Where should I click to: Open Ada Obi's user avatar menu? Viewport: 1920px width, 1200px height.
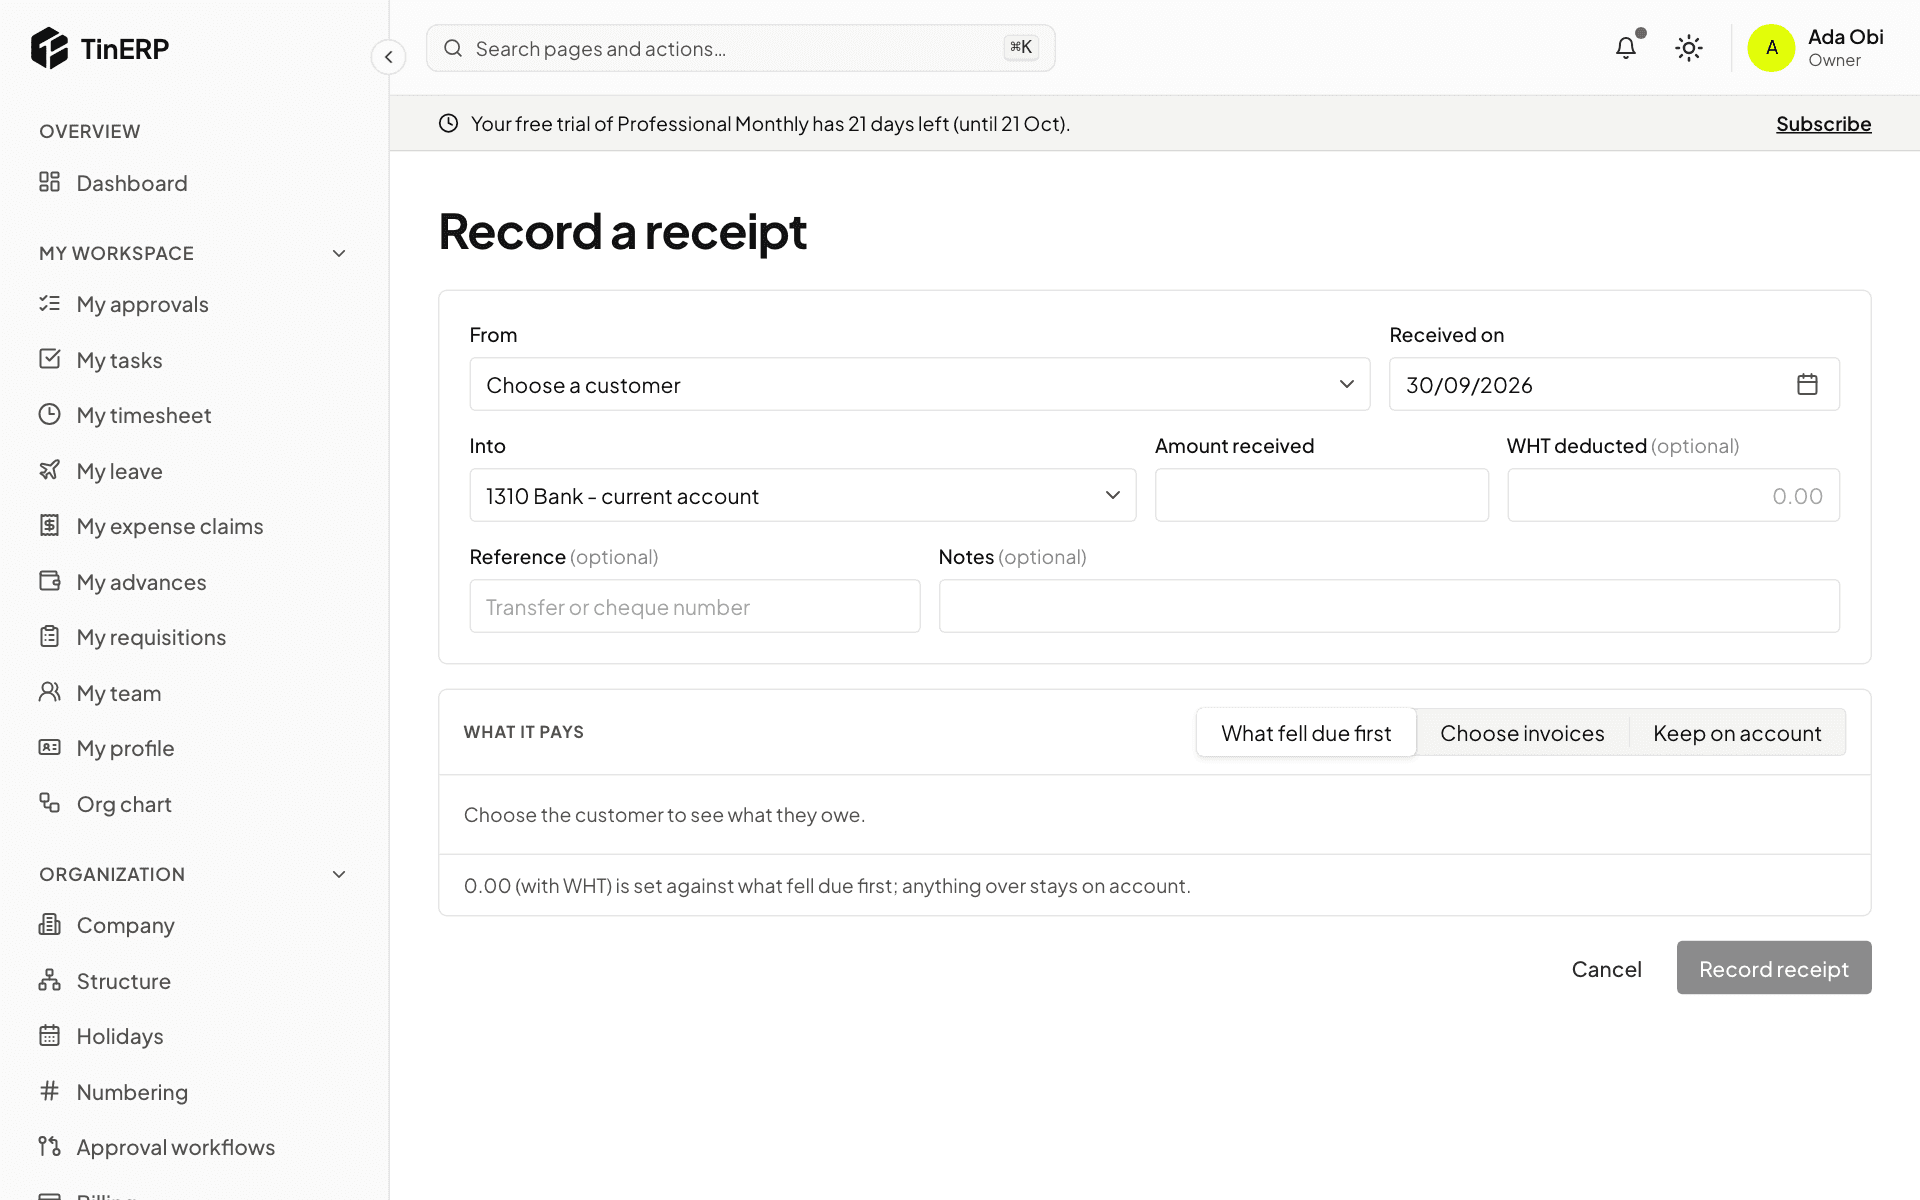tap(1771, 48)
